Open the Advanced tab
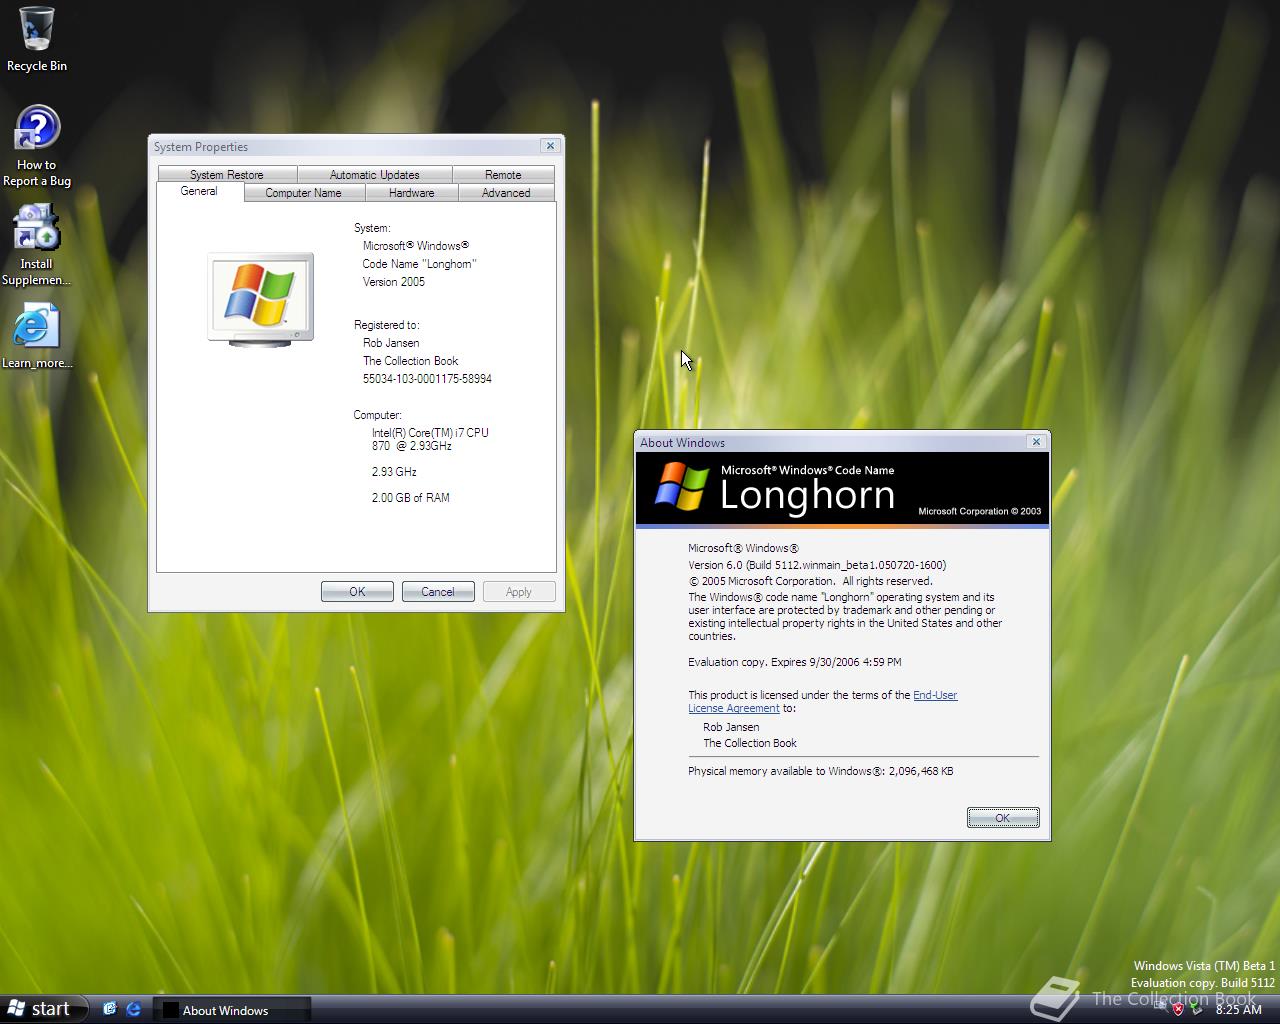Screen dimensions: 1280x1024 coord(506,193)
